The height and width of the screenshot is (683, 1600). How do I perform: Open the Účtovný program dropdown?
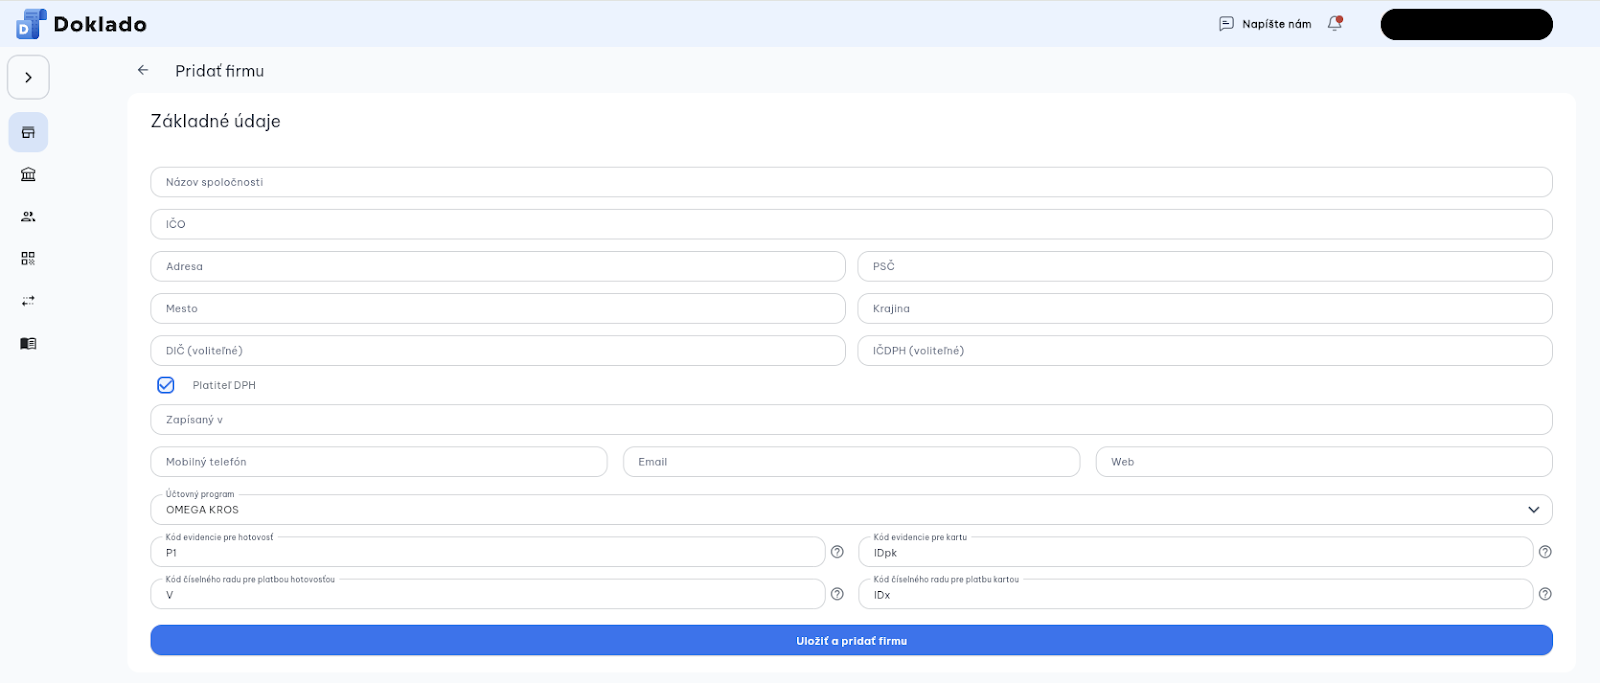pos(851,509)
